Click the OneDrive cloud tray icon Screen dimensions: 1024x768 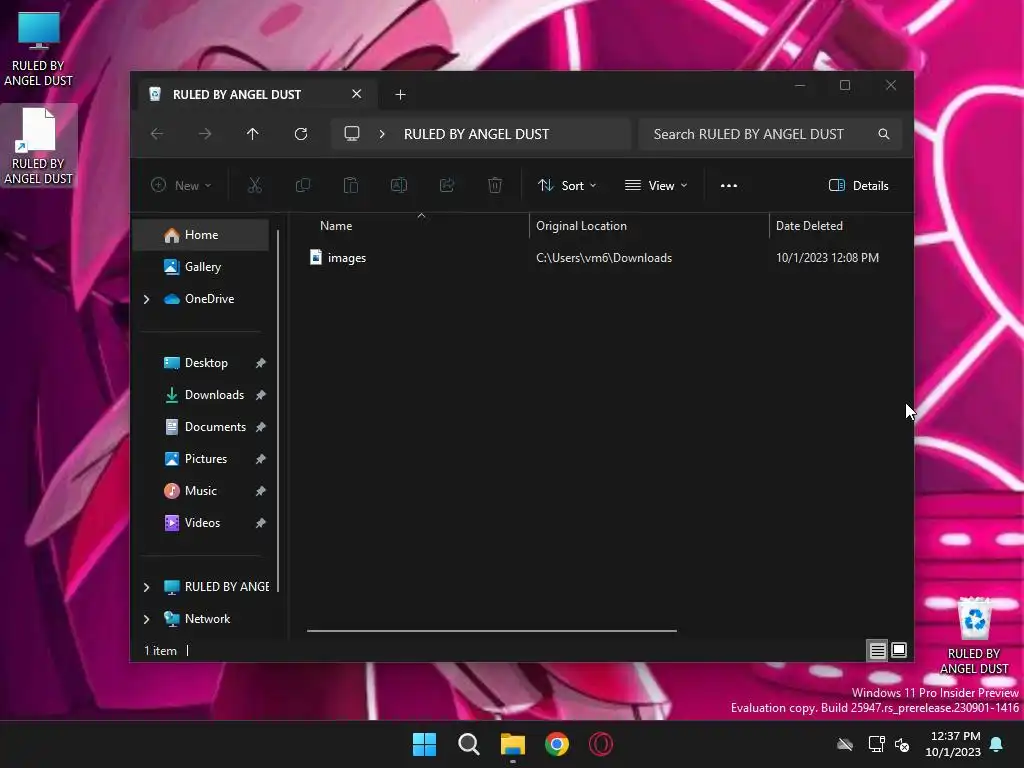(x=845, y=744)
